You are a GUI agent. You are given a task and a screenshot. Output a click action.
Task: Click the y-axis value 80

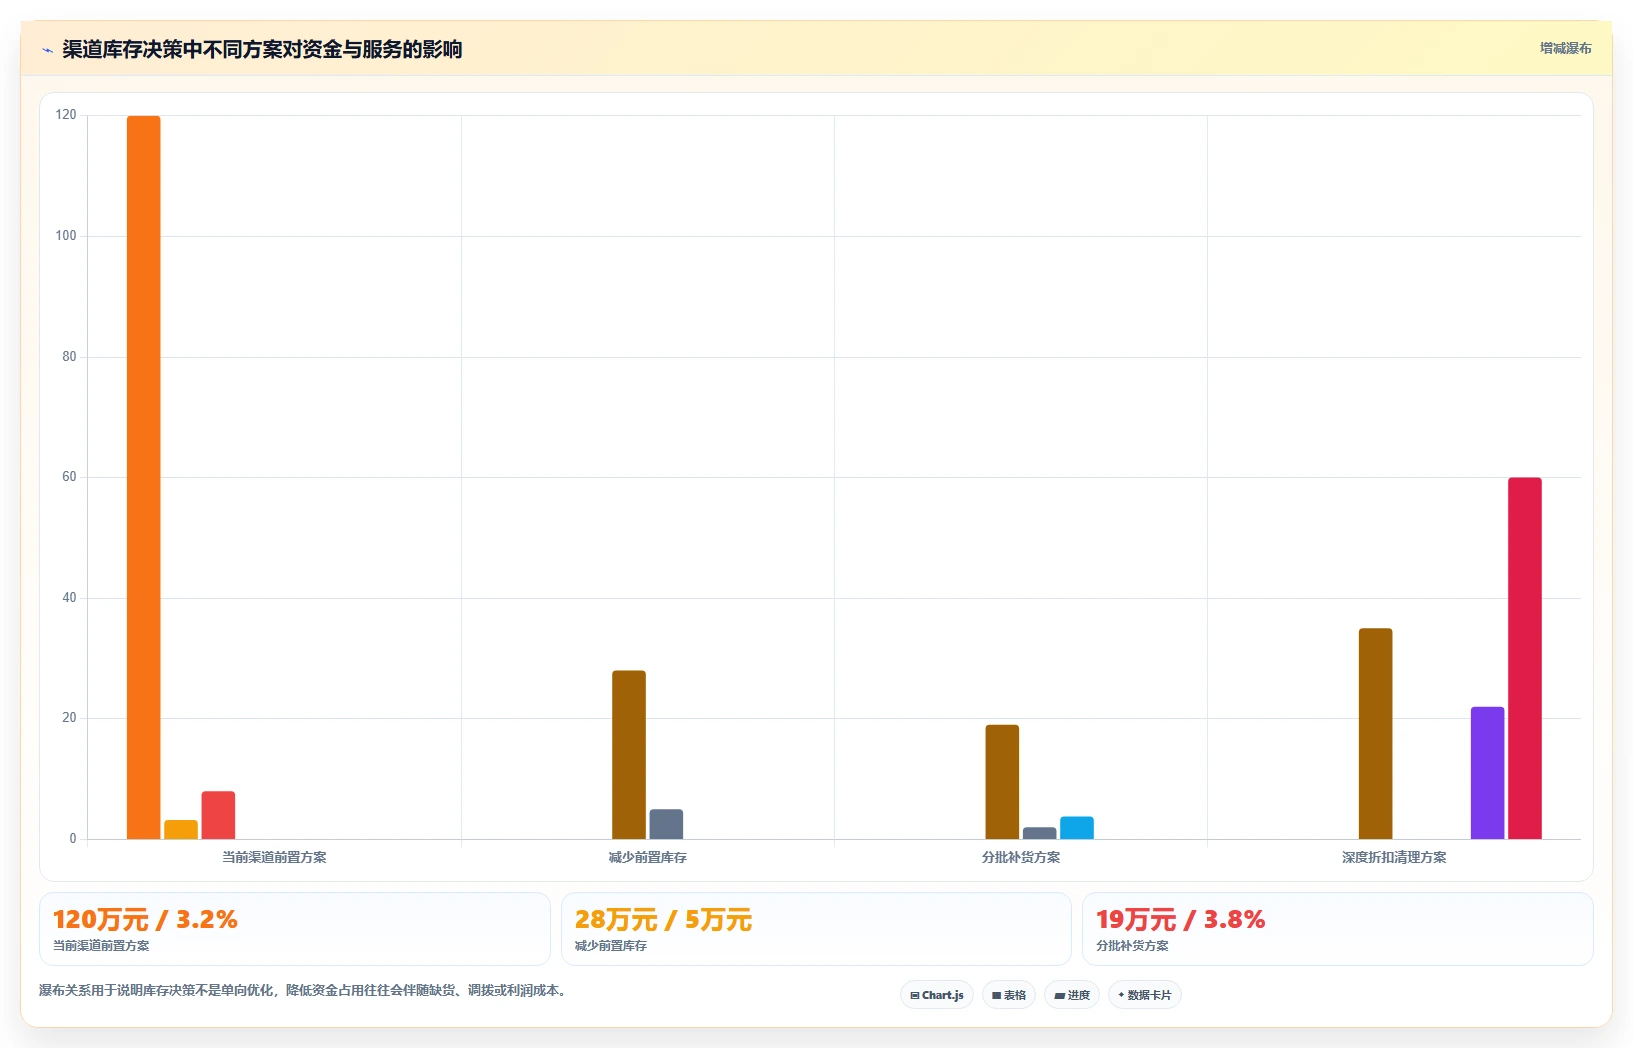(x=69, y=357)
